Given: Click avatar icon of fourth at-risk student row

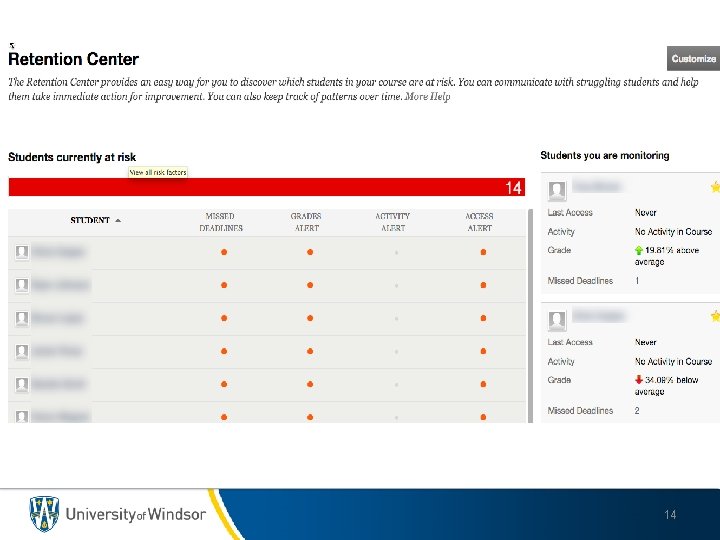Looking at the screenshot, I should pos(22,351).
